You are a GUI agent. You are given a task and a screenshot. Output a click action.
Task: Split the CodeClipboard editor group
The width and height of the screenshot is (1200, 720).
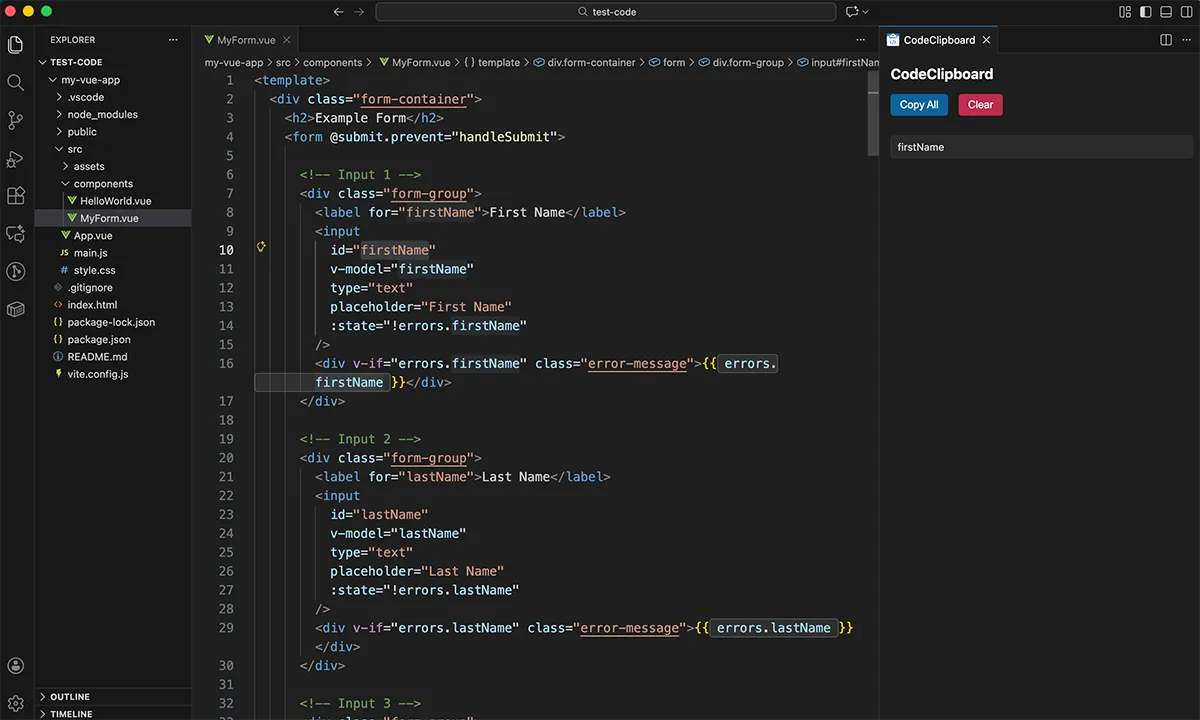click(x=1165, y=40)
